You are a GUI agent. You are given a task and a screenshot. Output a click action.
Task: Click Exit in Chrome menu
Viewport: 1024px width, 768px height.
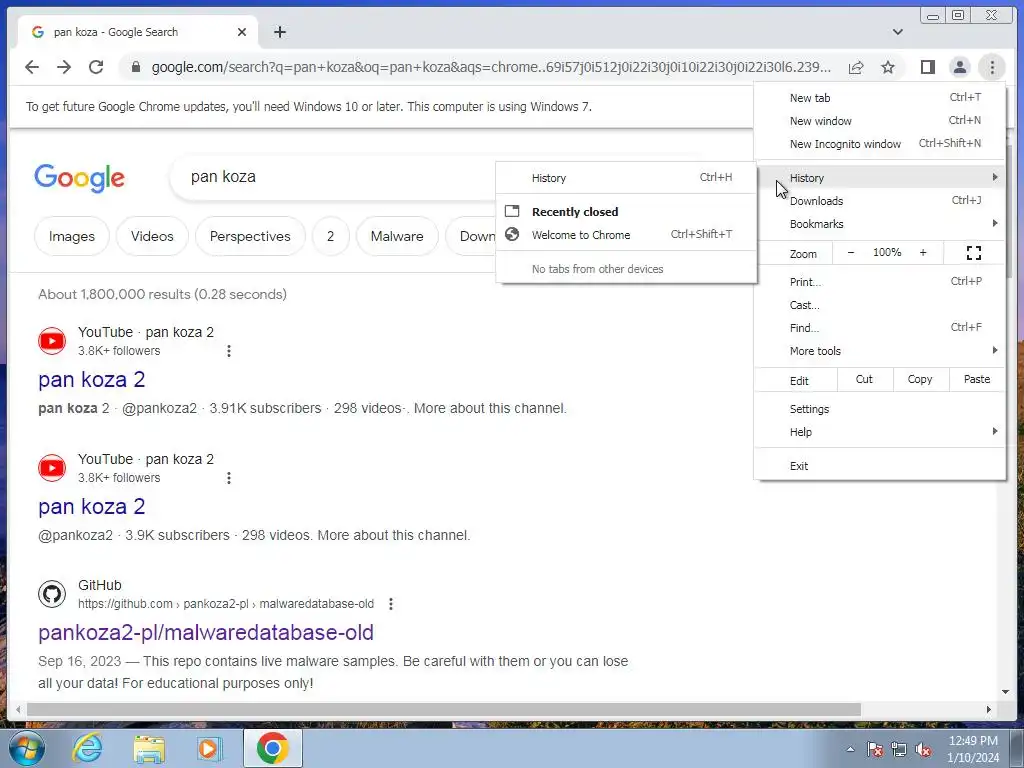coord(880,466)
